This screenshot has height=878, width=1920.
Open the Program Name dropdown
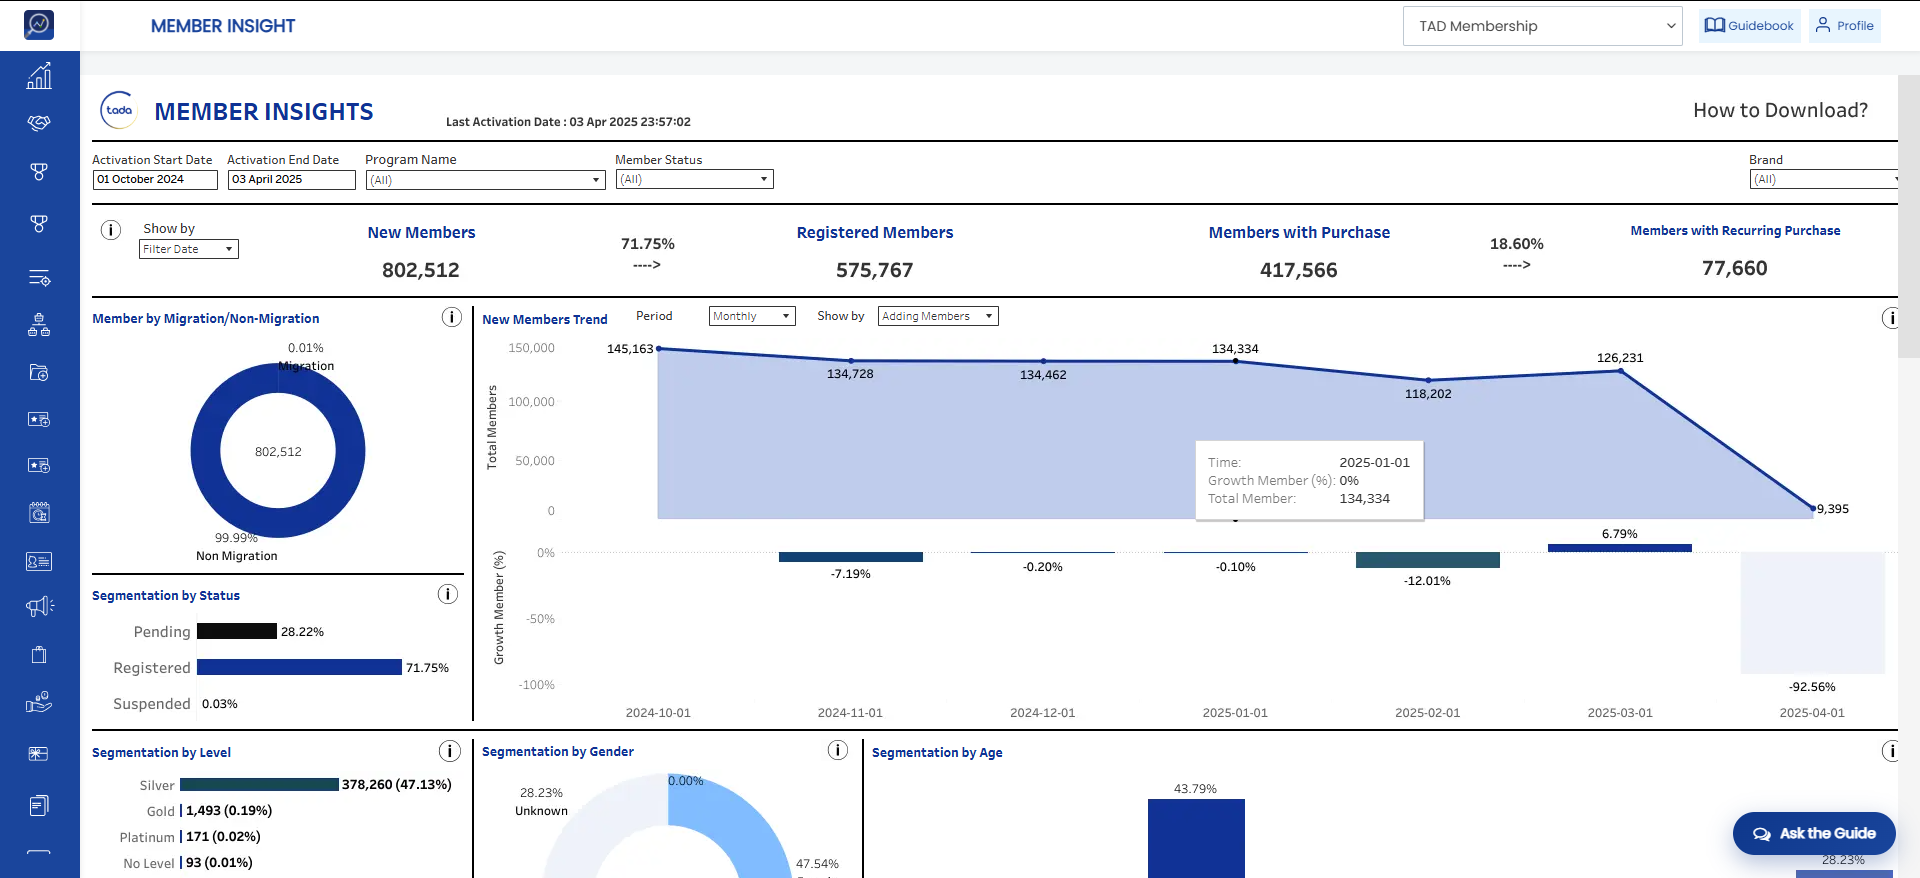tap(485, 180)
